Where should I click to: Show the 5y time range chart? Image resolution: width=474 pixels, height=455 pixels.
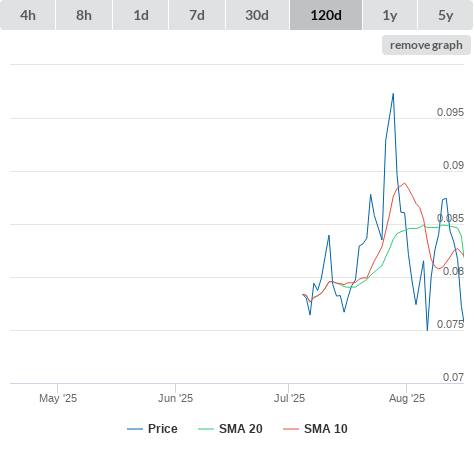pyautogui.click(x=446, y=15)
